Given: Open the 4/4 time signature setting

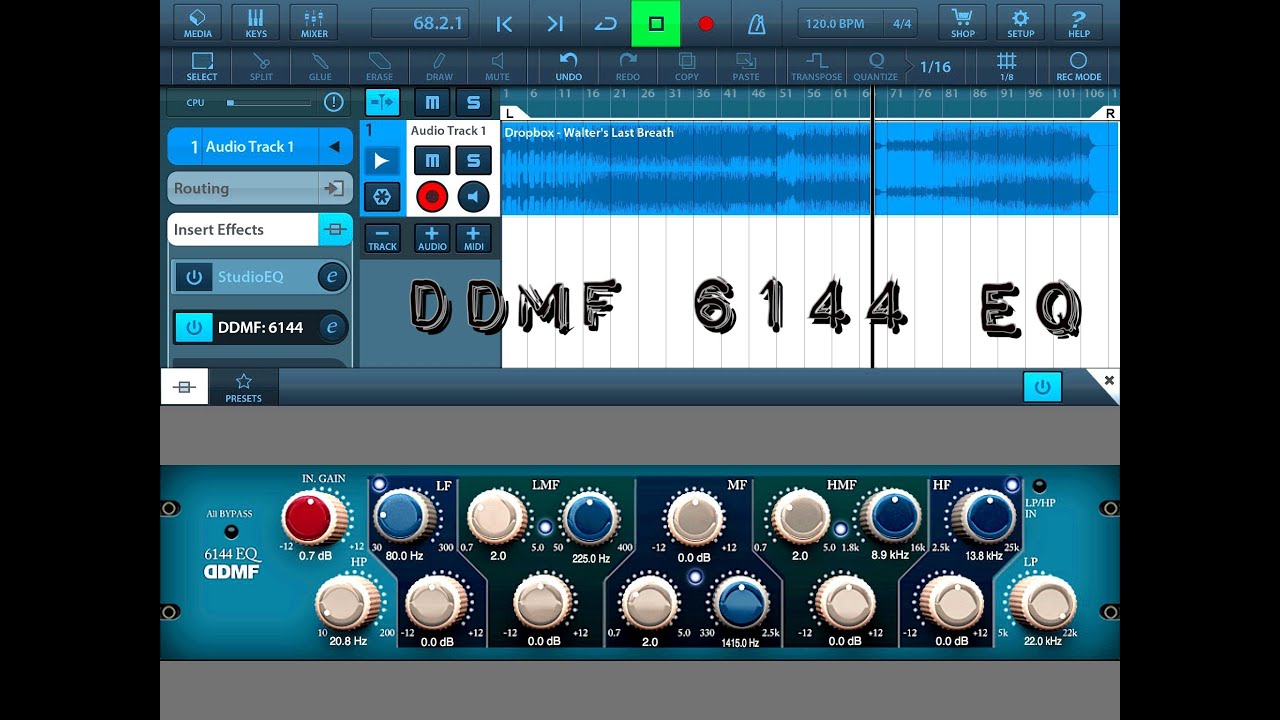Looking at the screenshot, I should [x=902, y=23].
